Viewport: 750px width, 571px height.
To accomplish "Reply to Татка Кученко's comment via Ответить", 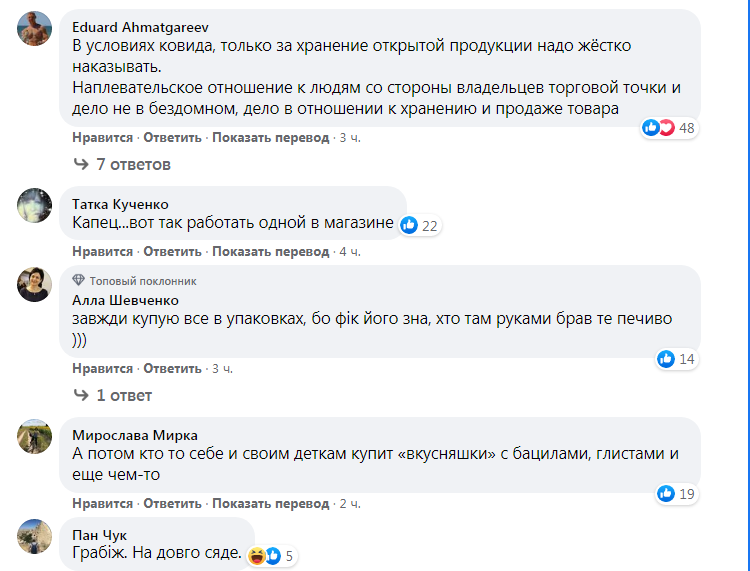I will tap(173, 251).
